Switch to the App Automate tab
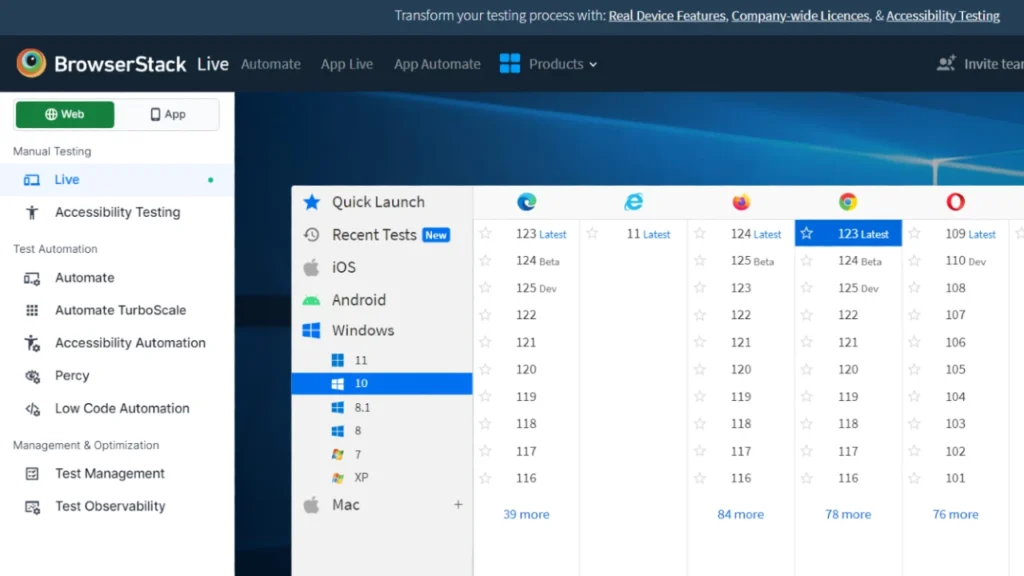 coord(437,63)
